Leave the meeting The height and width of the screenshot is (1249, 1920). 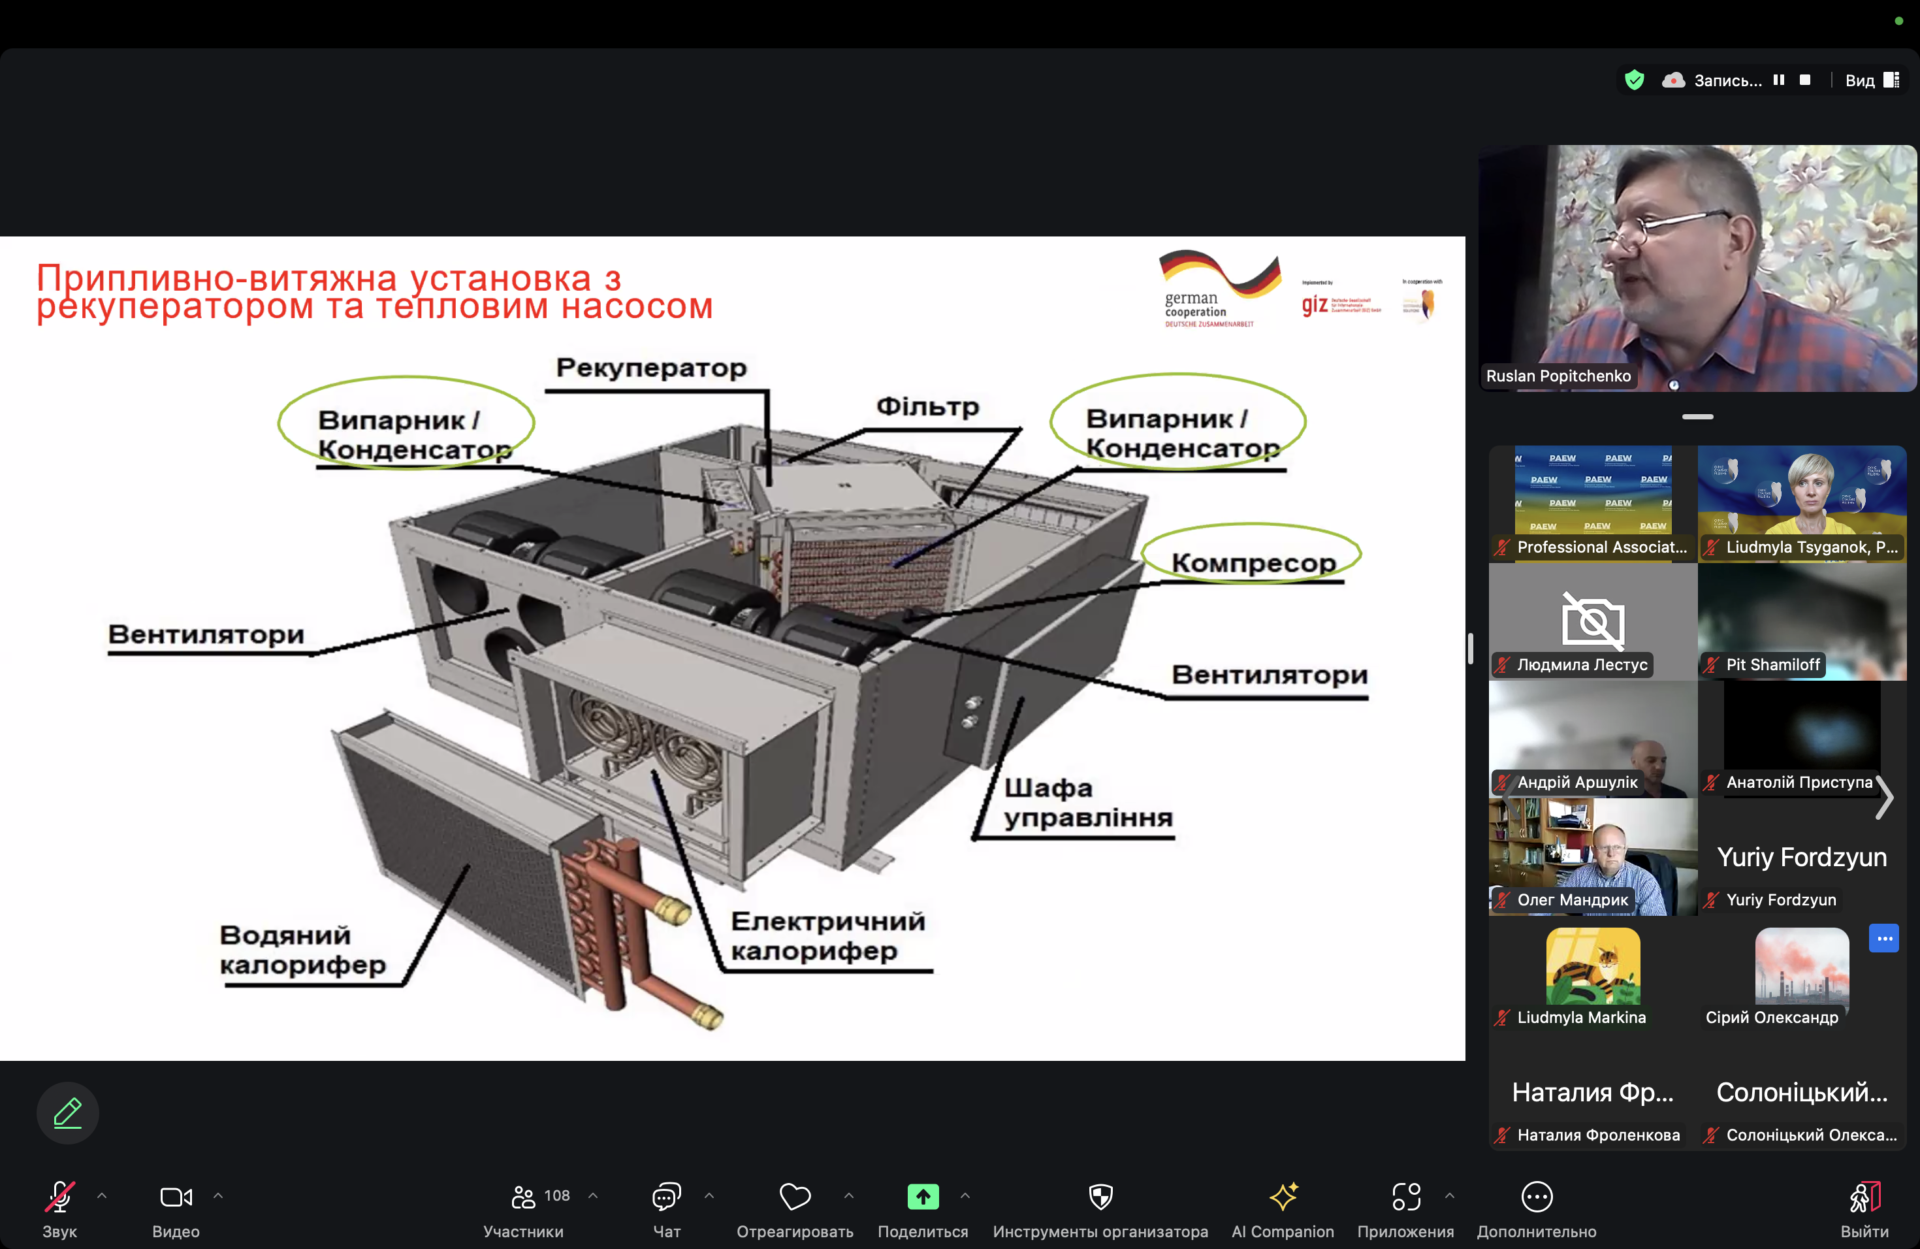(1864, 1197)
